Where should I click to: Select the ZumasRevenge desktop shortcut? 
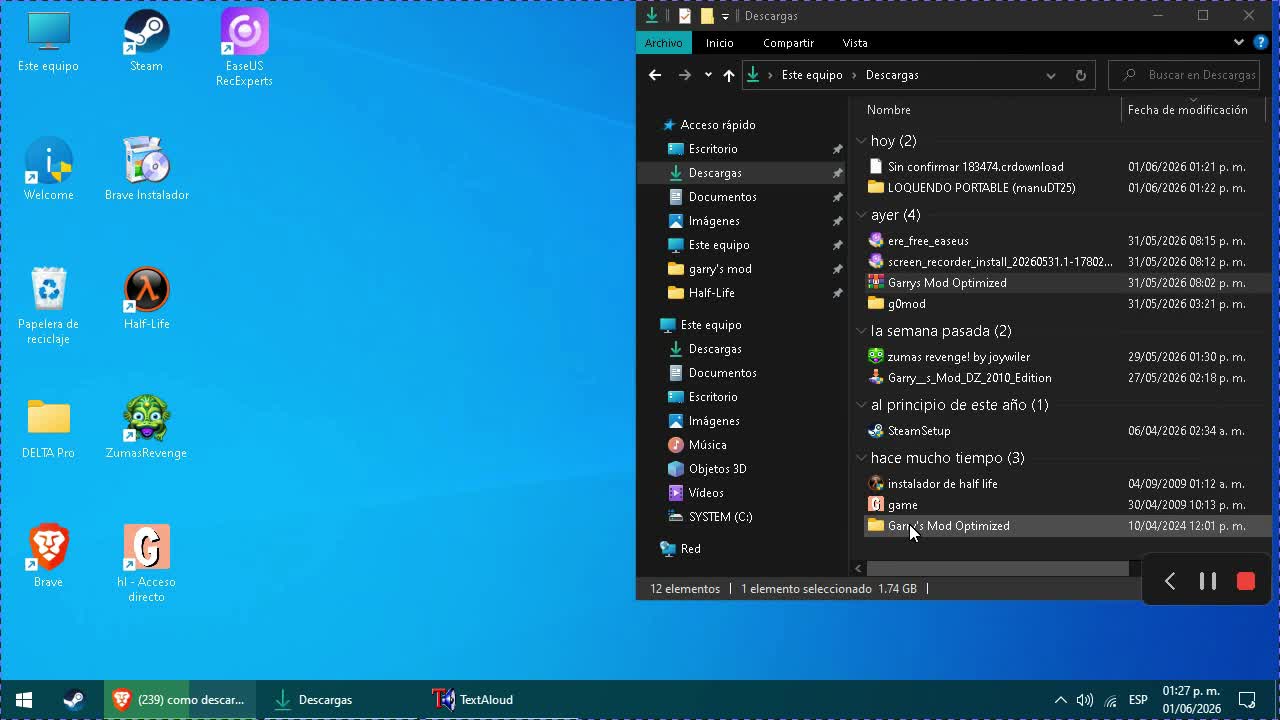(146, 428)
